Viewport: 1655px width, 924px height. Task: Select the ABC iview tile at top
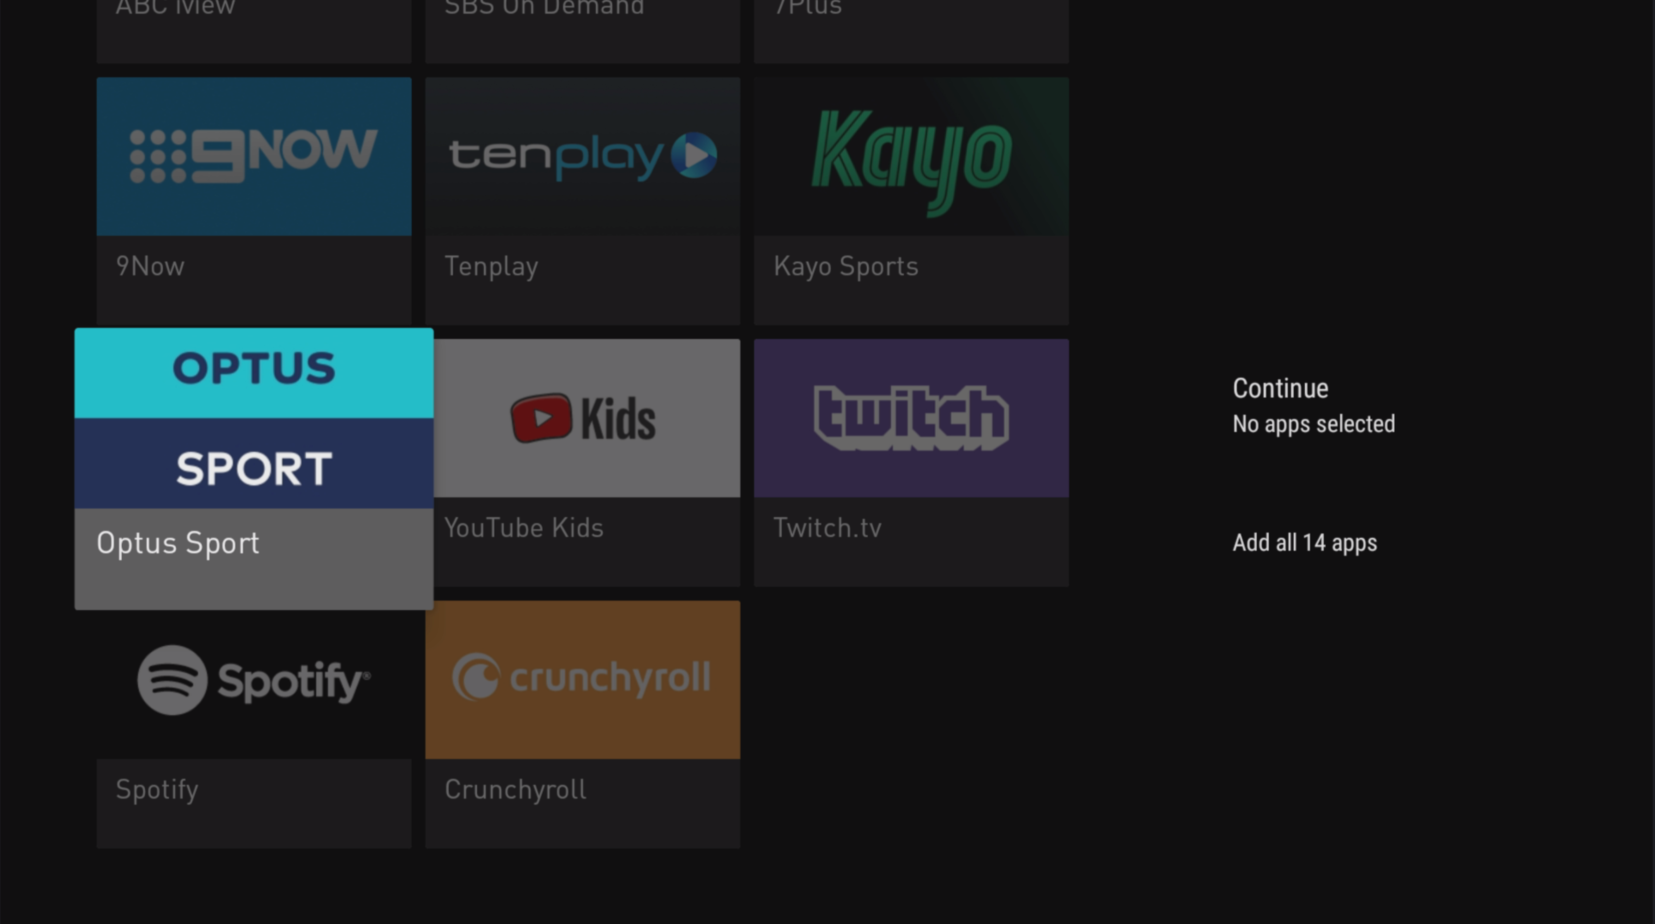253,25
